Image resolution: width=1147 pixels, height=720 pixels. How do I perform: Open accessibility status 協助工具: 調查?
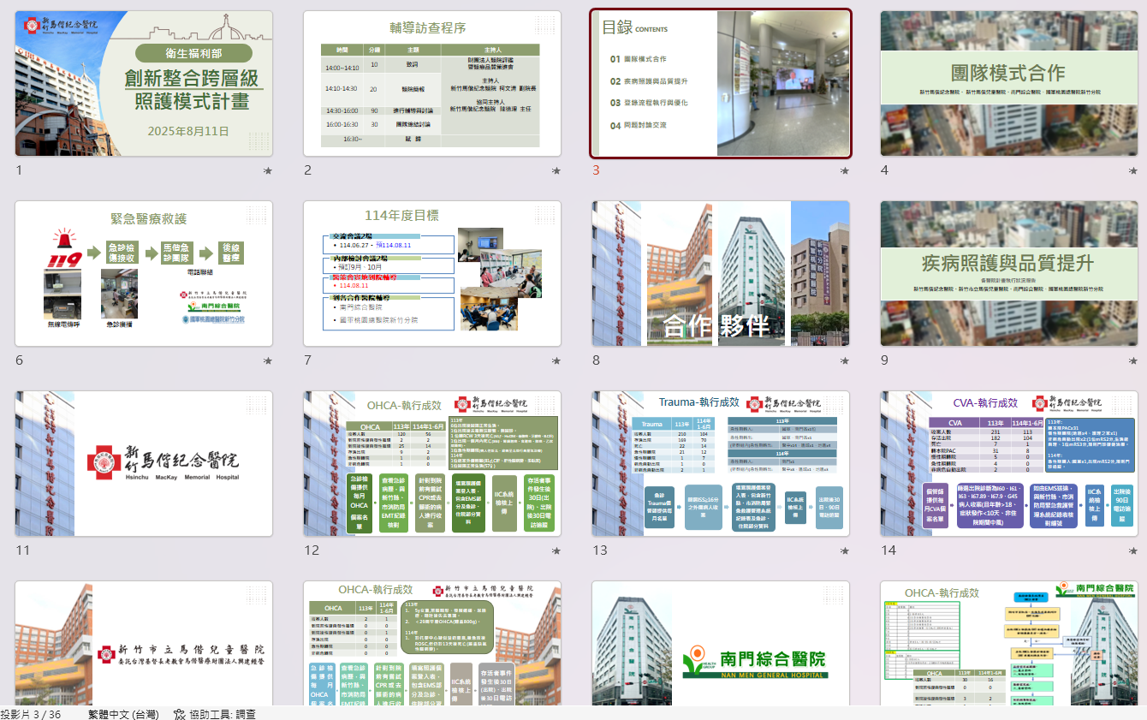215,714
